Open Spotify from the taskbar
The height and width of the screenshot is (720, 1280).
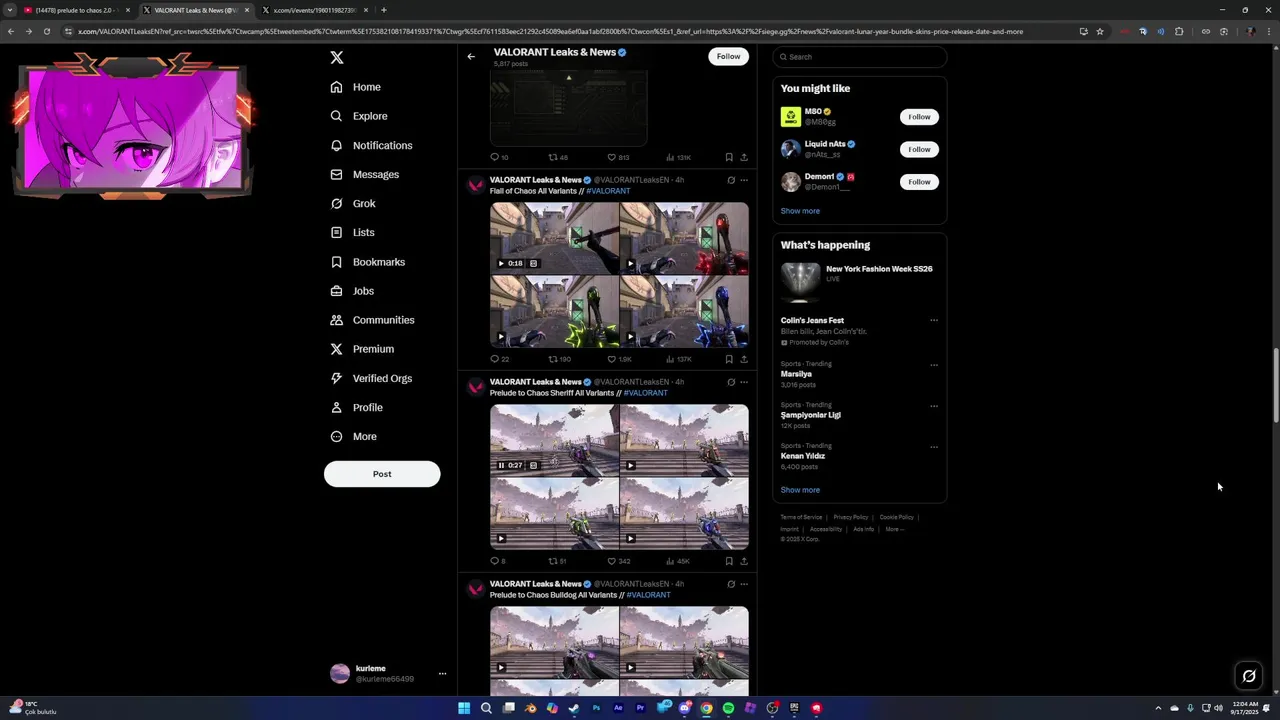[x=728, y=708]
